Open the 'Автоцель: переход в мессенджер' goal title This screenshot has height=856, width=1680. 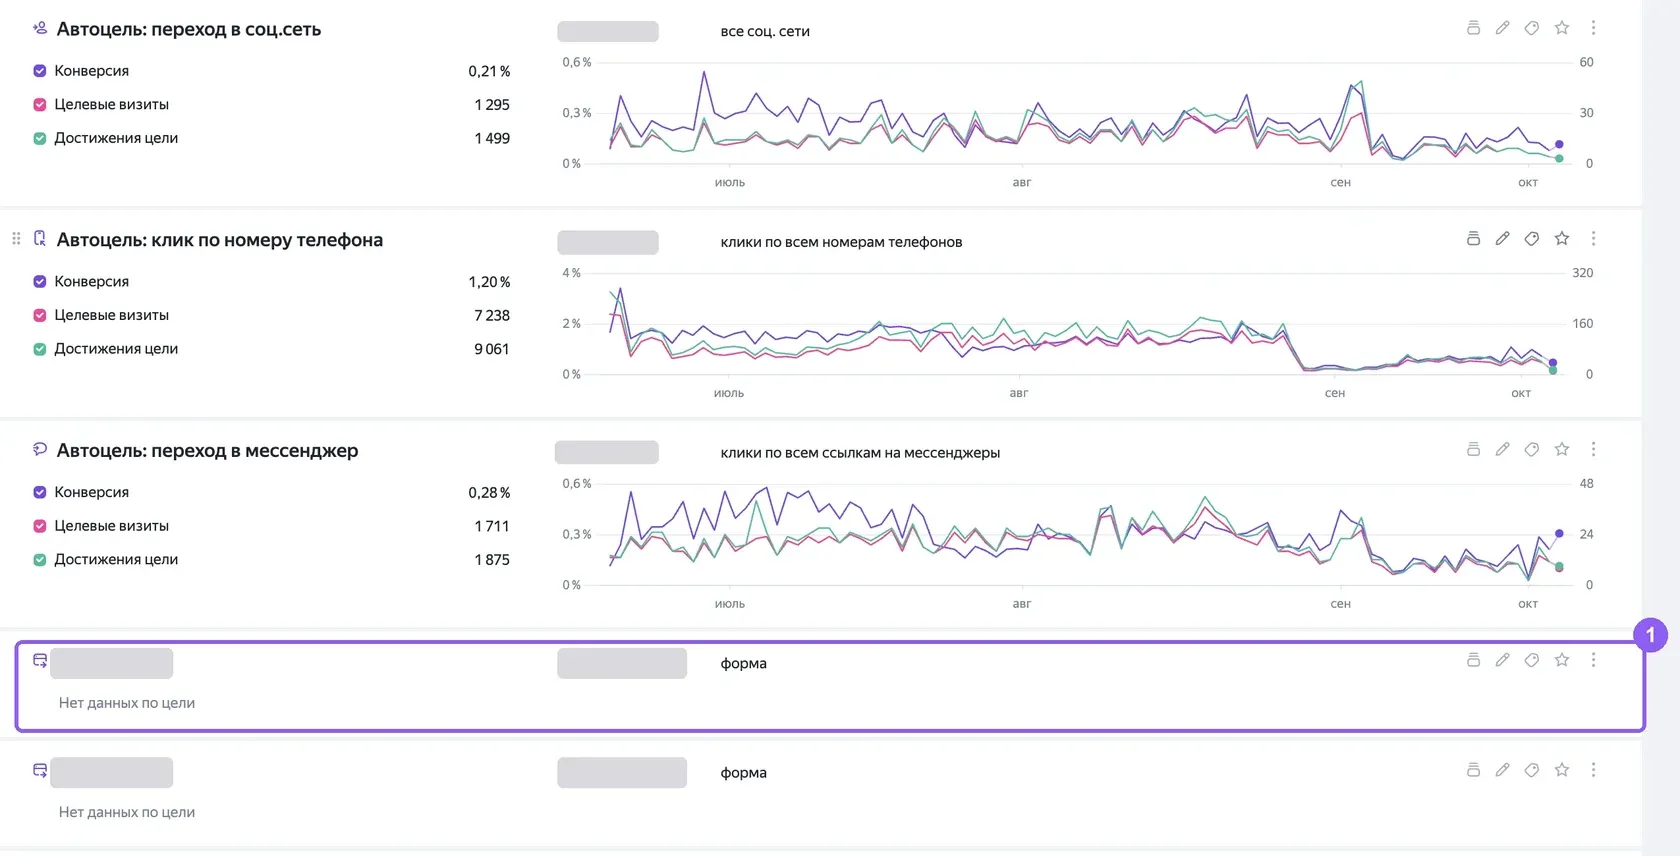coord(207,451)
